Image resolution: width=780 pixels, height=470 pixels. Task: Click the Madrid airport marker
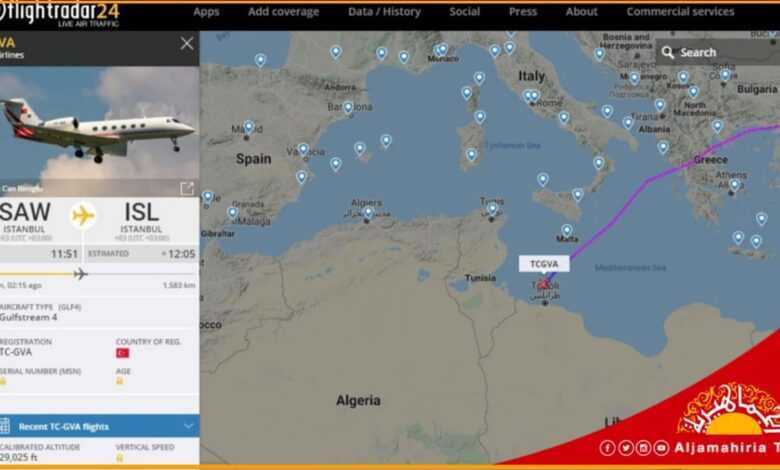point(249,127)
